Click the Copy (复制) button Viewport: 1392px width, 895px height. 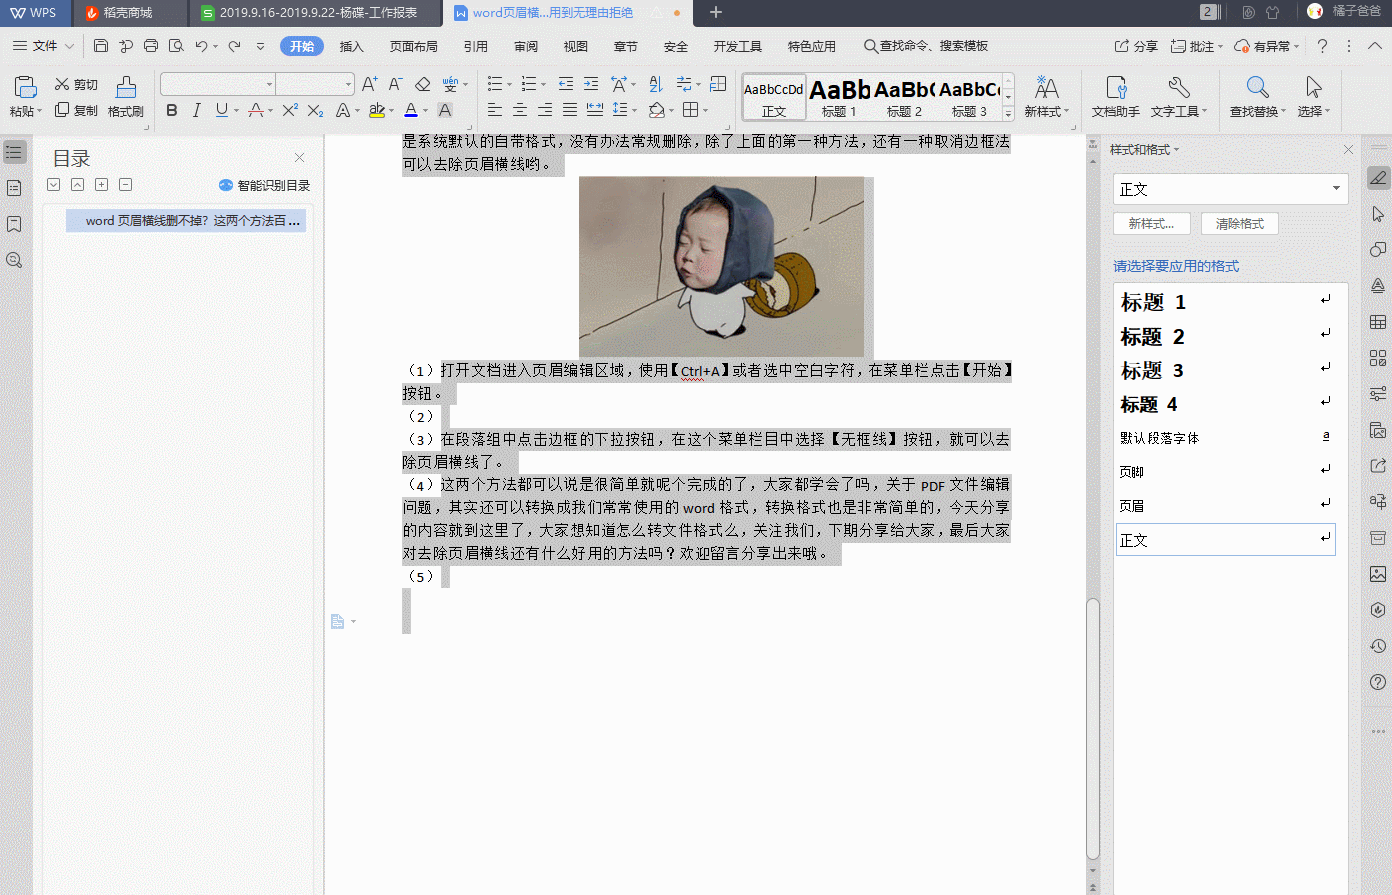point(76,110)
